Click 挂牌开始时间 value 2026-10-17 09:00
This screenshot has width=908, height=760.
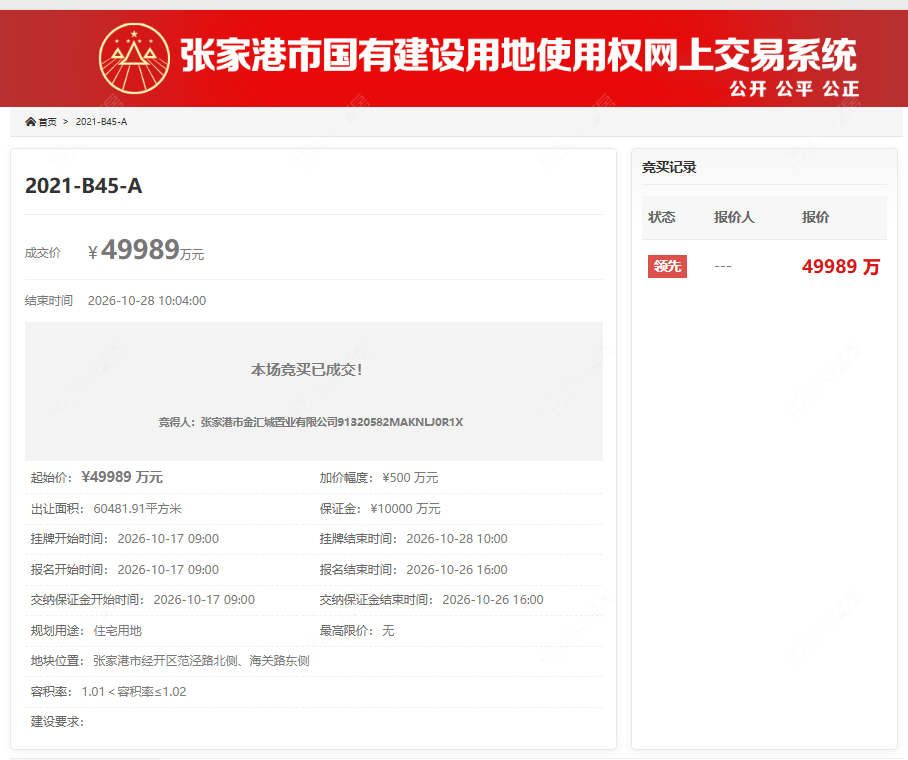coord(169,539)
